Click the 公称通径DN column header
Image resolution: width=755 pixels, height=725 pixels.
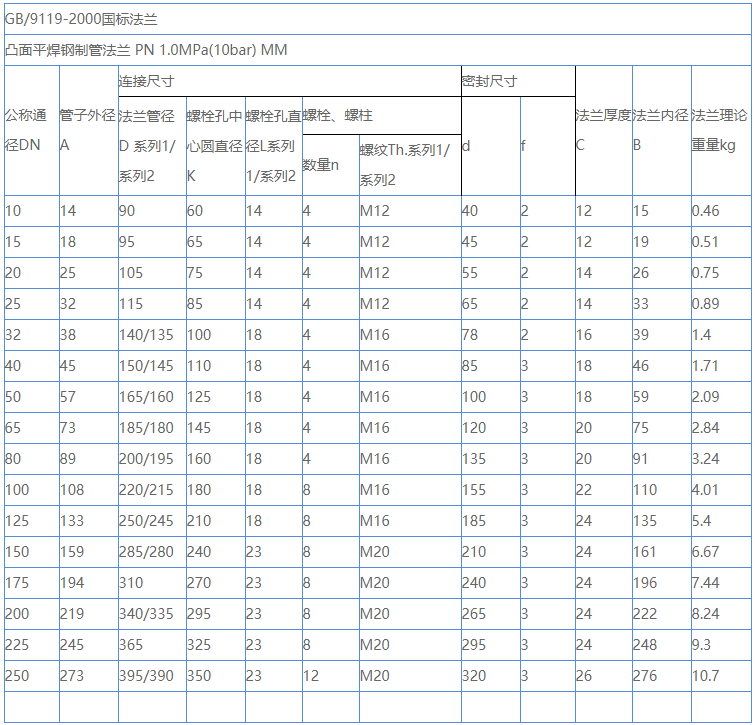pos(31,130)
